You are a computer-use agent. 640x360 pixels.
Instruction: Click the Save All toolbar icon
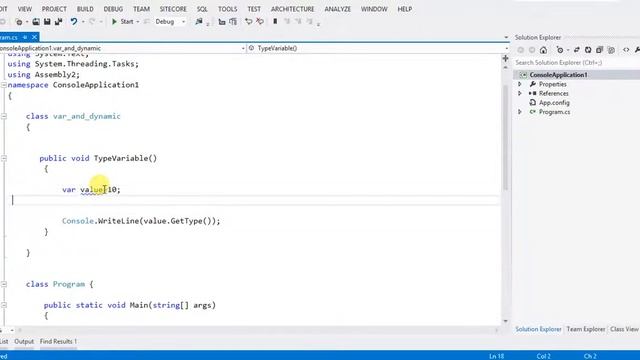coord(58,22)
